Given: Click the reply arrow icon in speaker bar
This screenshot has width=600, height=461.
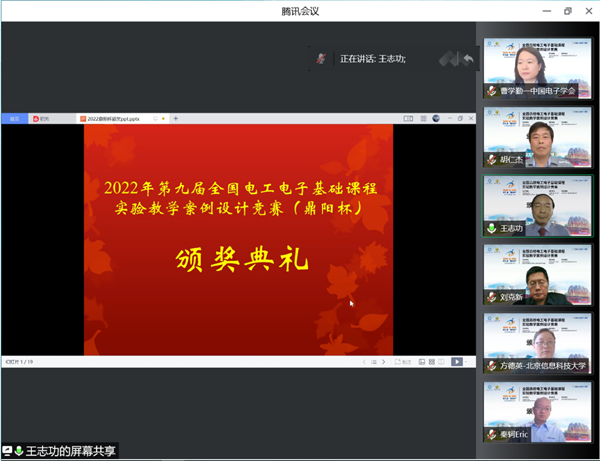Looking at the screenshot, I should pos(468,59).
